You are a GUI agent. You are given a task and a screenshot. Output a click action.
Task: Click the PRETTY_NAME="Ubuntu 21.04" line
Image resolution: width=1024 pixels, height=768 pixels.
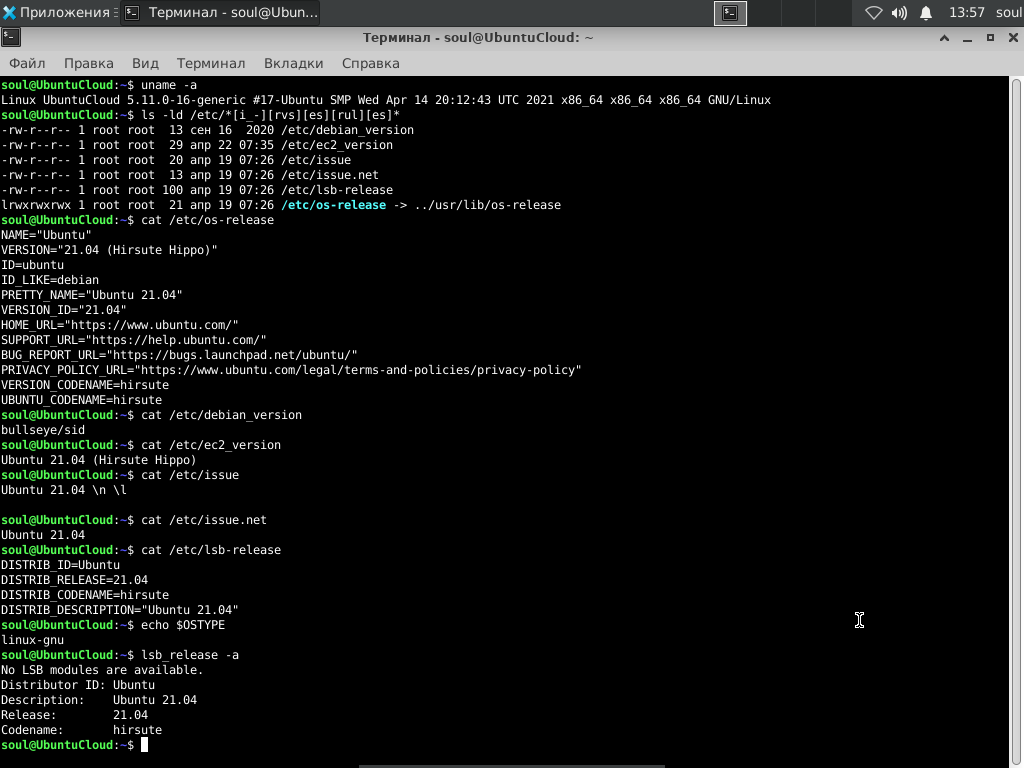[x=91, y=295]
